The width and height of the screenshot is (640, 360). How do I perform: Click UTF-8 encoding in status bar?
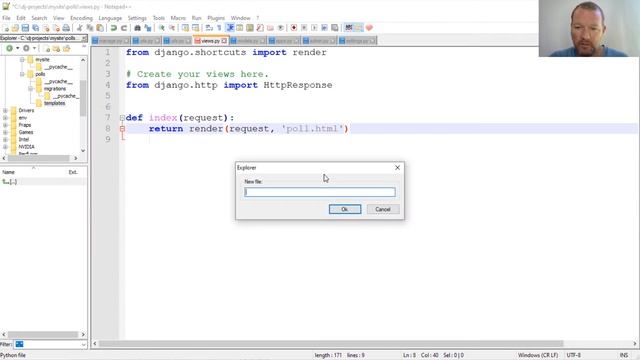tap(573, 355)
